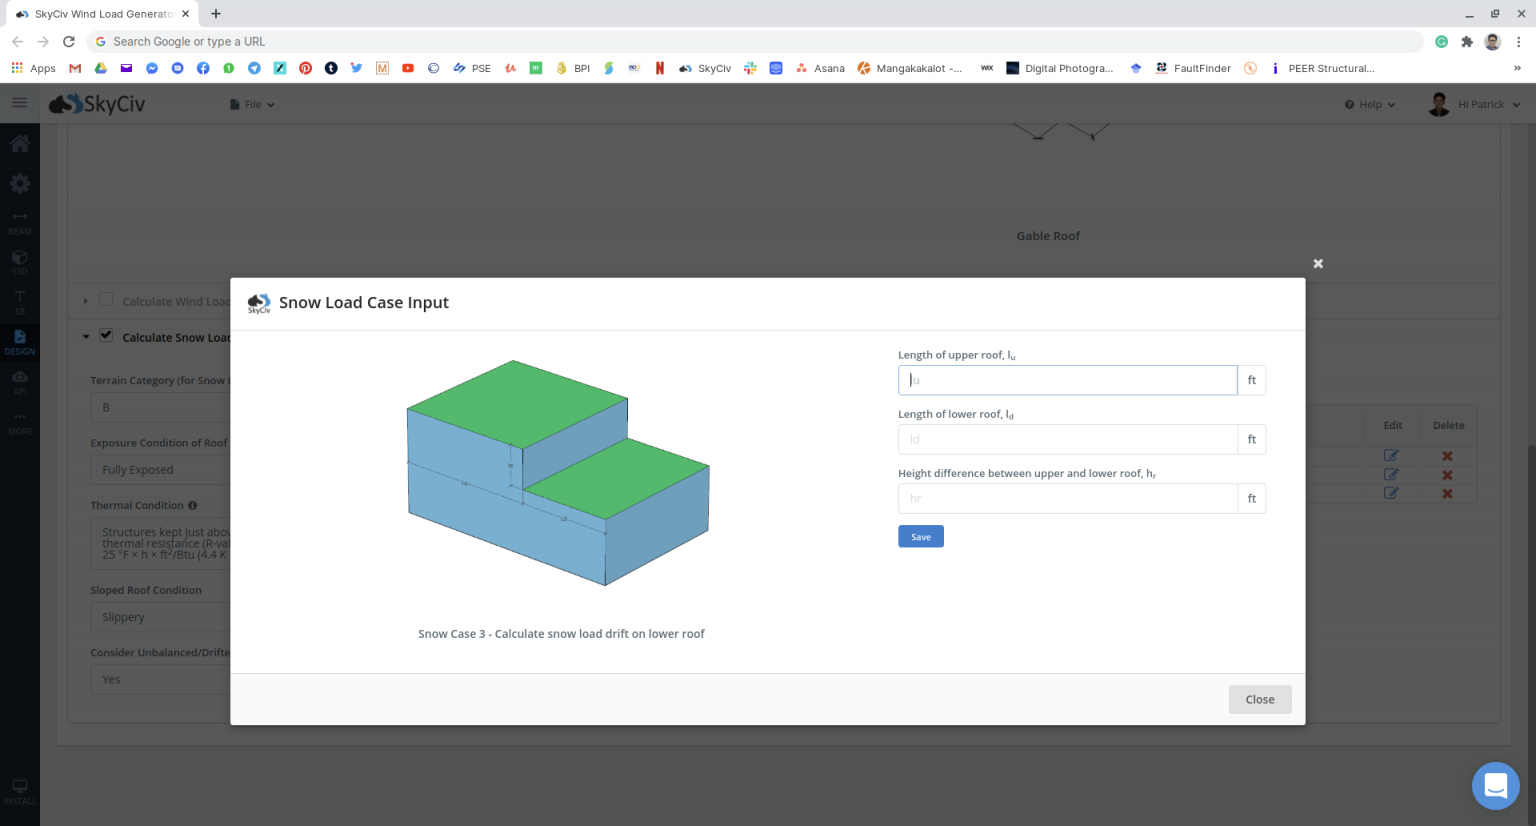Open the S3D module icon
The width and height of the screenshot is (1536, 826).
point(19,262)
